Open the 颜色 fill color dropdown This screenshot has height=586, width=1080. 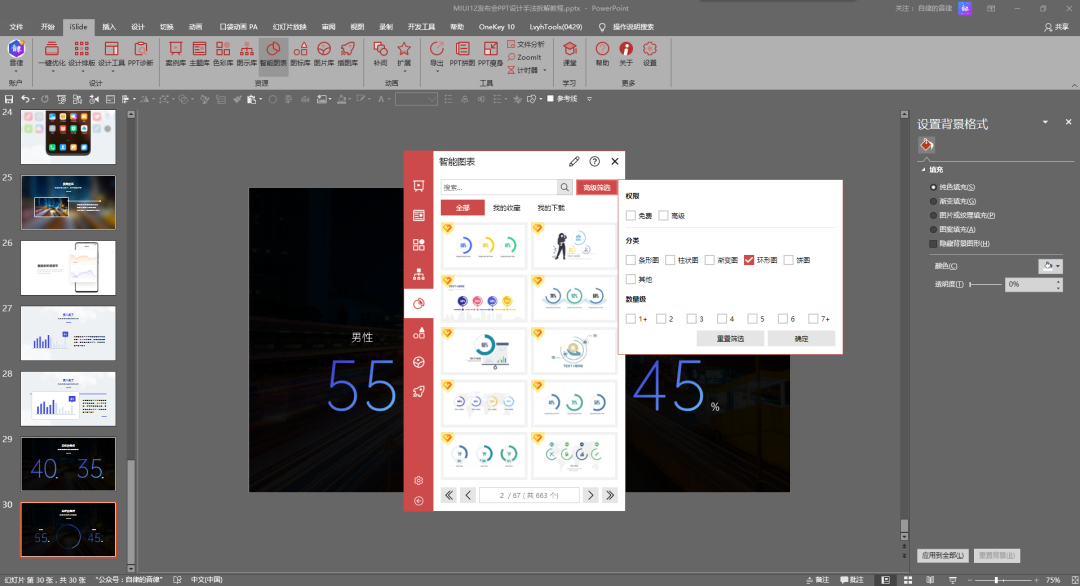click(1050, 266)
